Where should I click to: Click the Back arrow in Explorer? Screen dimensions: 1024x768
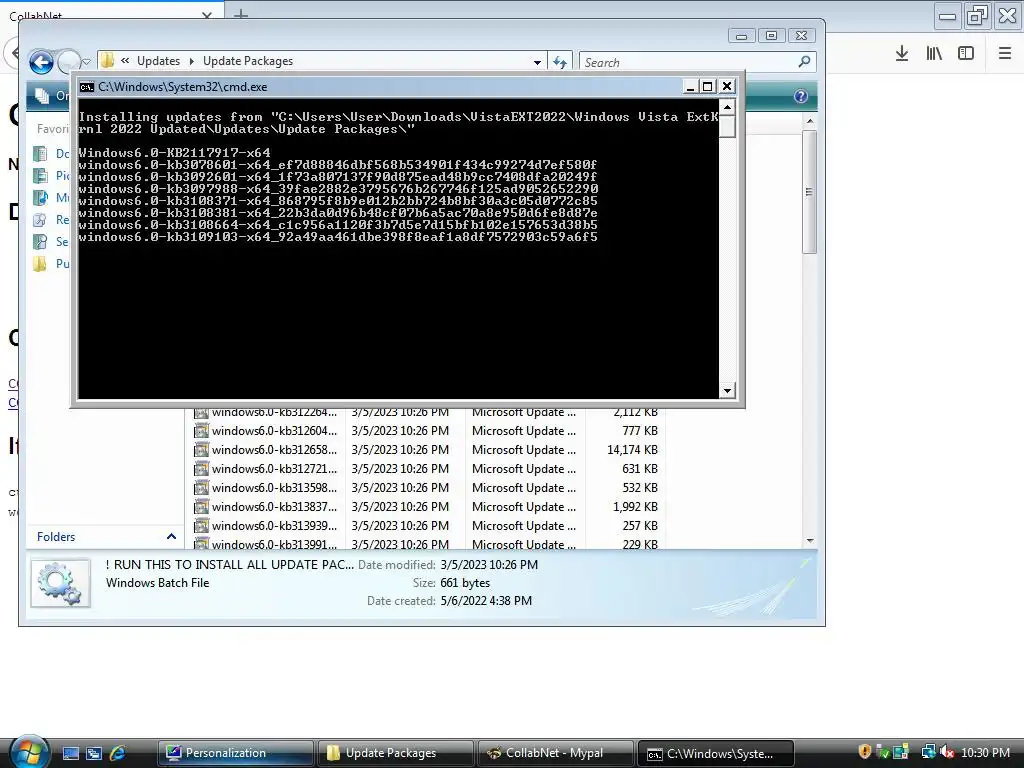pos(41,62)
